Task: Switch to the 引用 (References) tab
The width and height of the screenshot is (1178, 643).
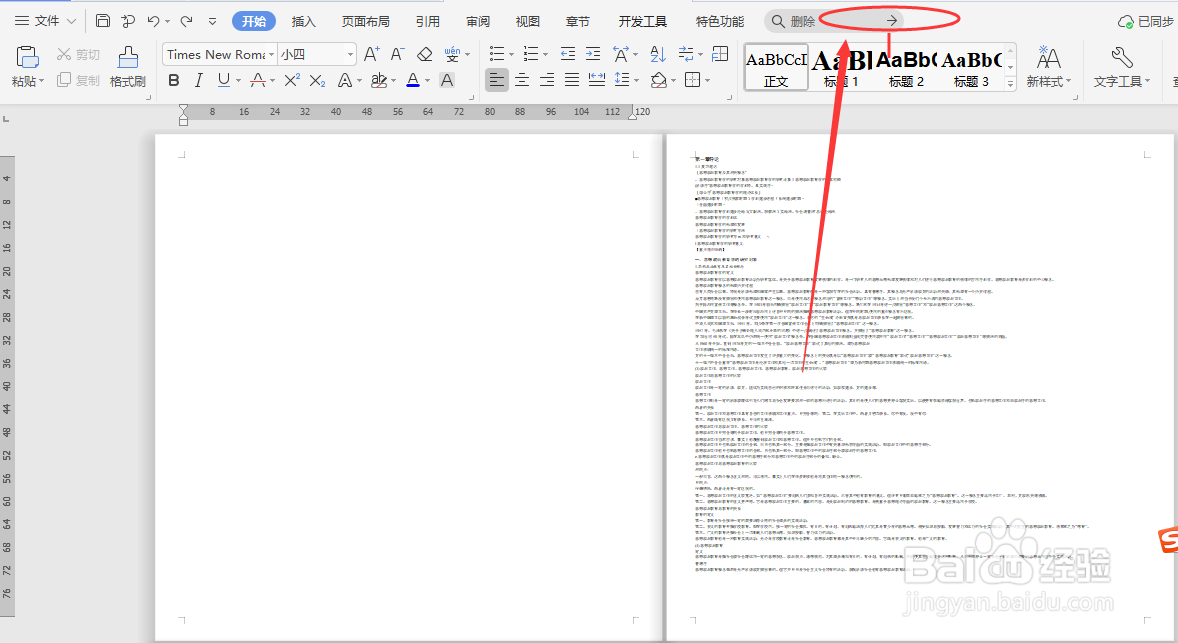Action: [x=428, y=21]
